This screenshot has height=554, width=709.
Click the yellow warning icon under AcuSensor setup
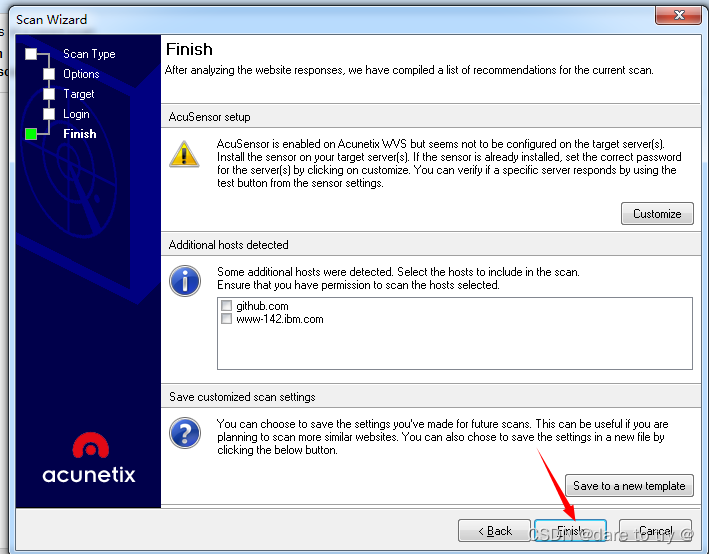(x=184, y=154)
